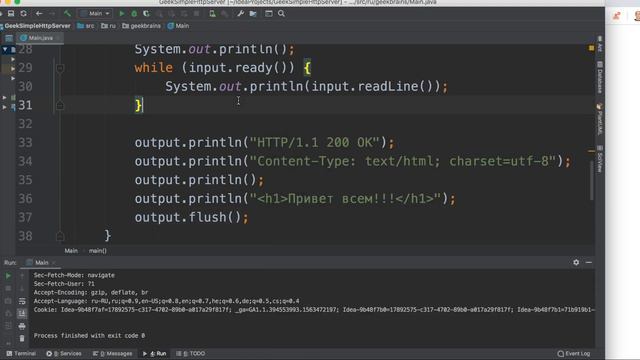Run Main with the green toolbar play button

click(x=122, y=13)
